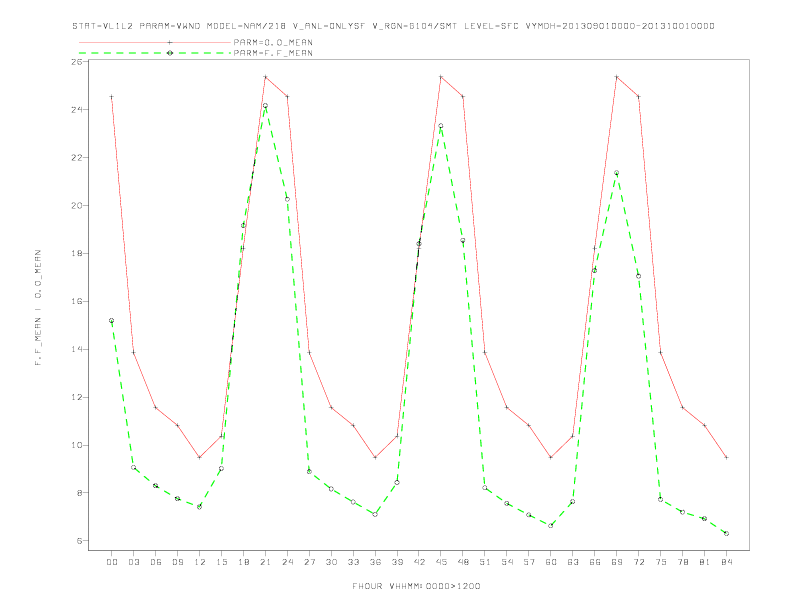Select green forecast peak marker at hour 21
792x612 pixels.
coord(265,106)
